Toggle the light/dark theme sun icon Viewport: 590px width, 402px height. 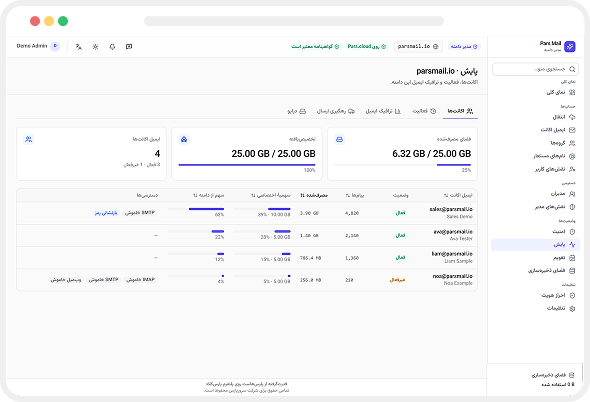(x=95, y=47)
